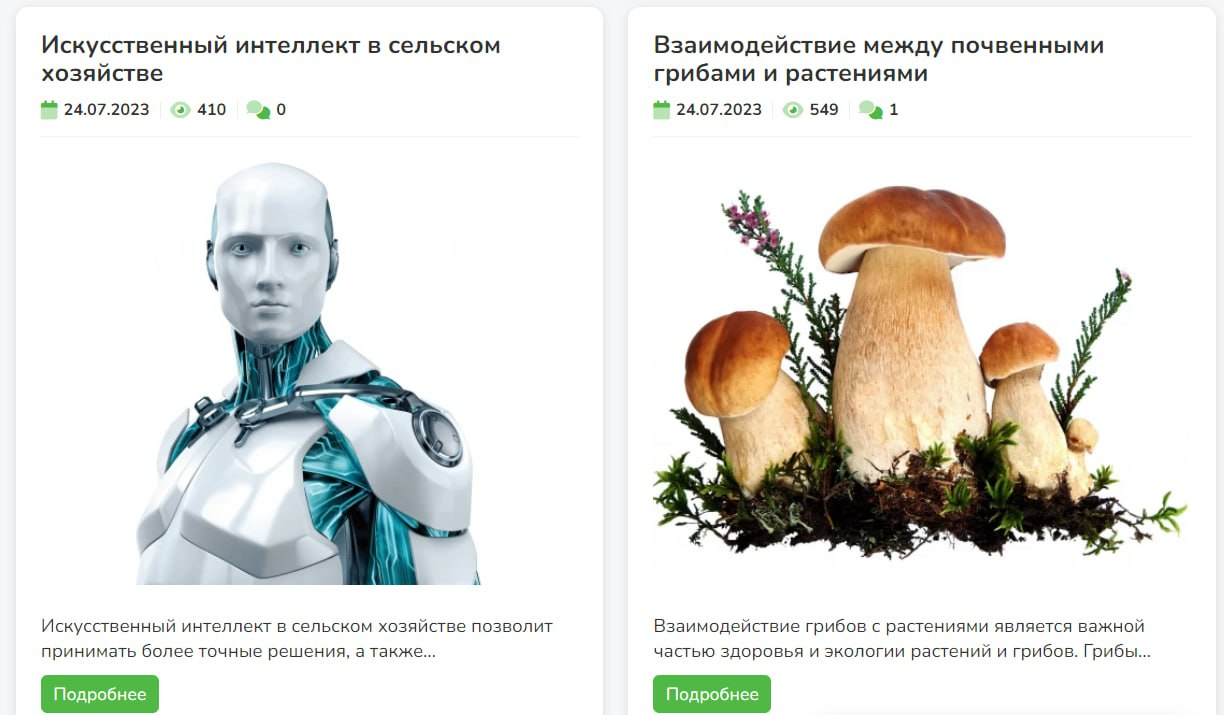Image resolution: width=1224 pixels, height=715 pixels.
Task: Select the 24.07.2023 date on fungi article
Action: (719, 110)
